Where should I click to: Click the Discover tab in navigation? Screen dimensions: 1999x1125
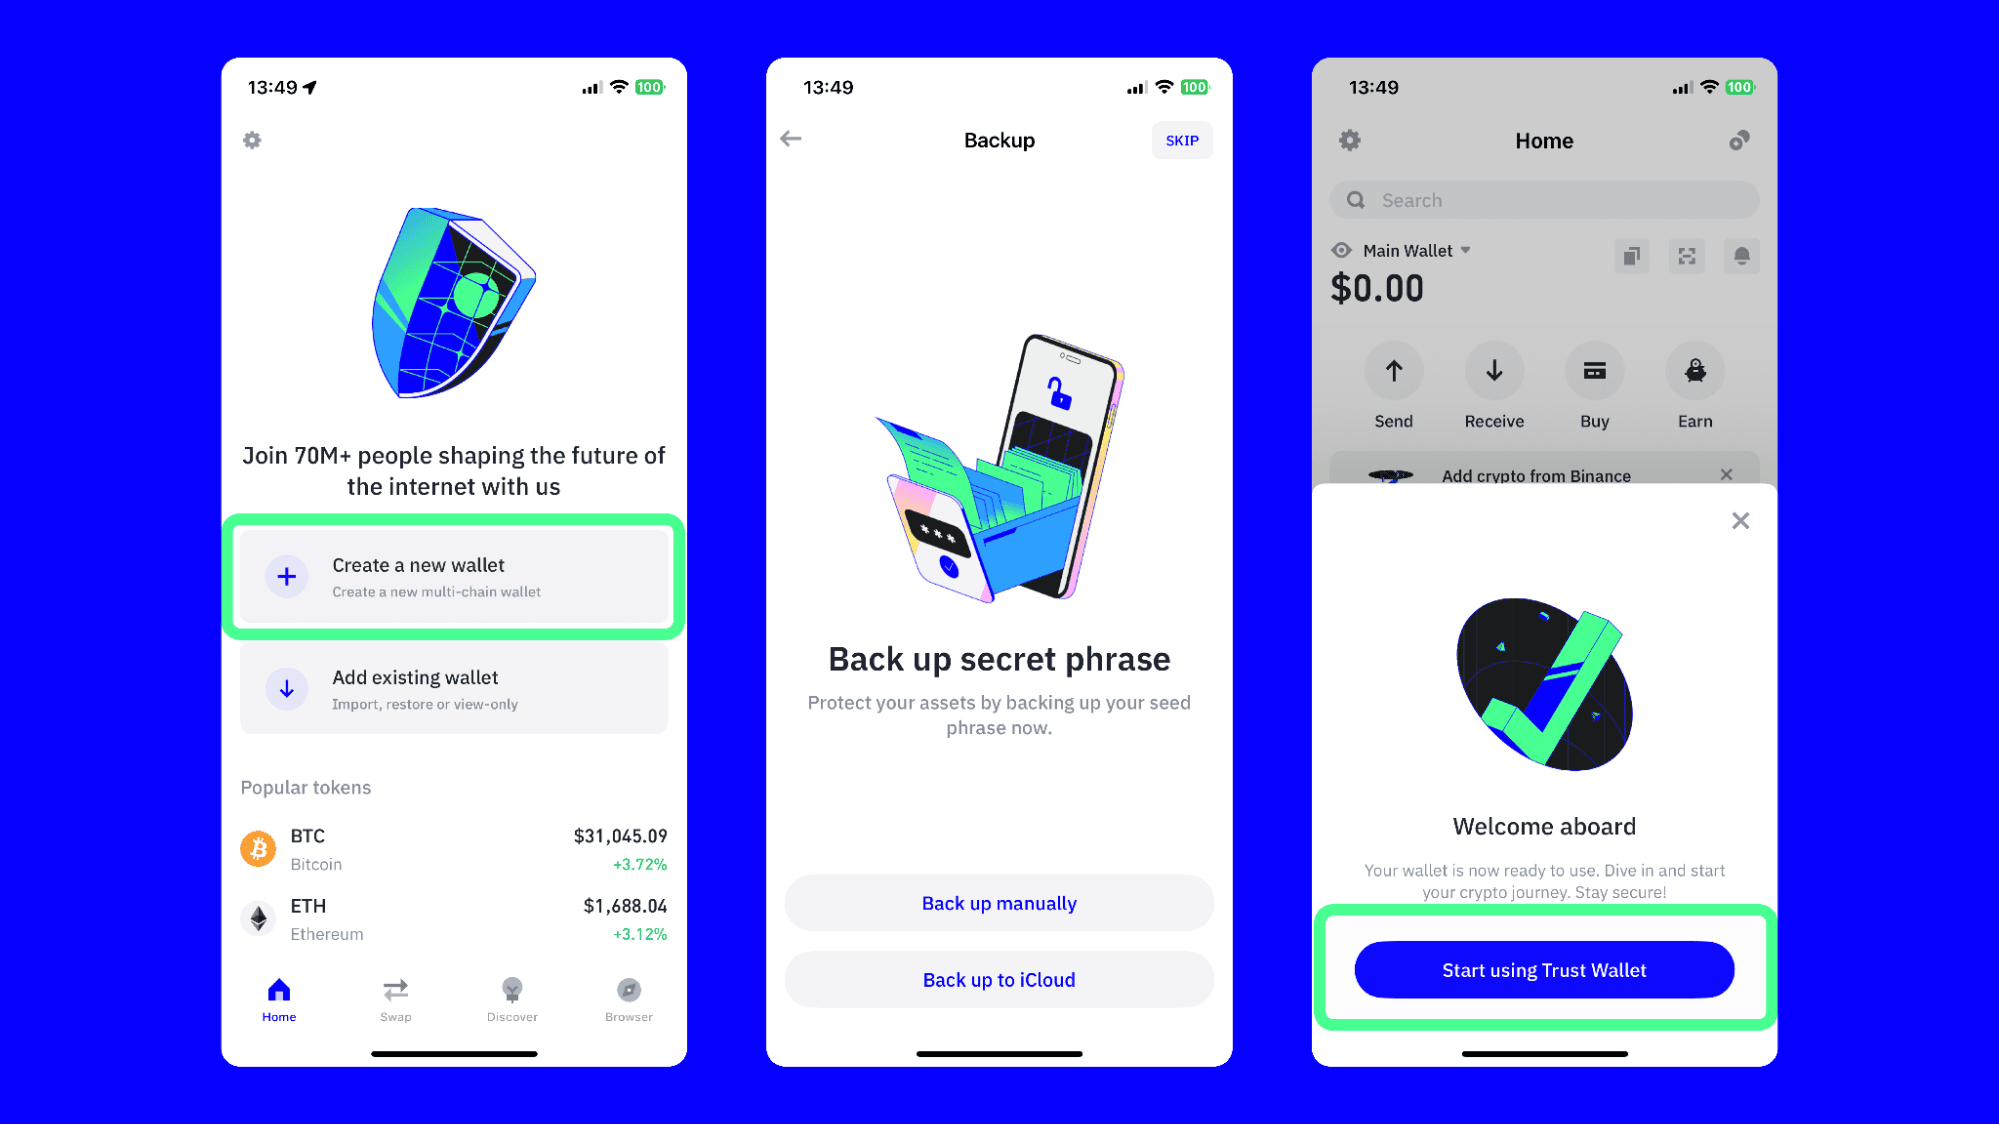click(x=511, y=999)
